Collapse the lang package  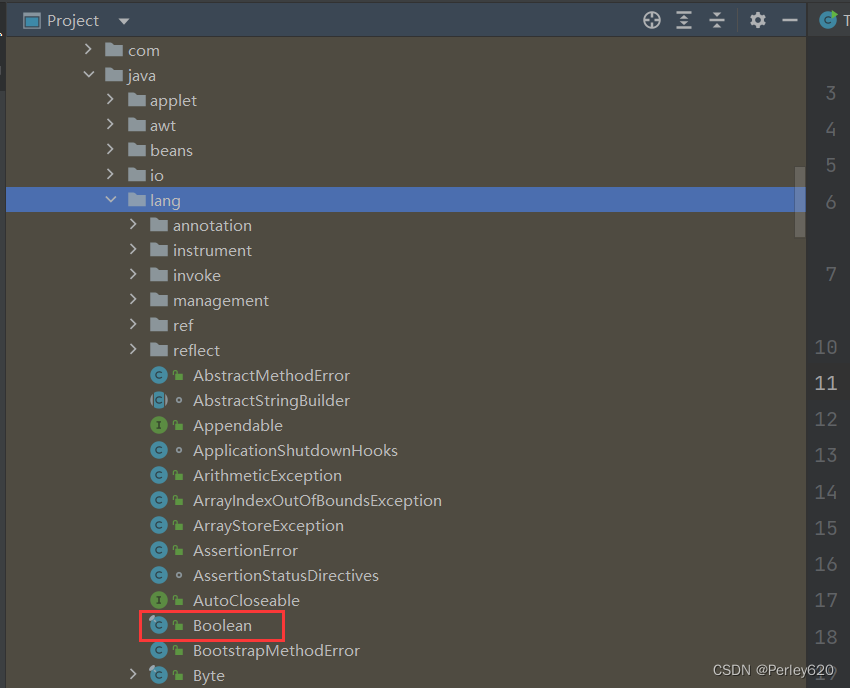pyautogui.click(x=111, y=200)
